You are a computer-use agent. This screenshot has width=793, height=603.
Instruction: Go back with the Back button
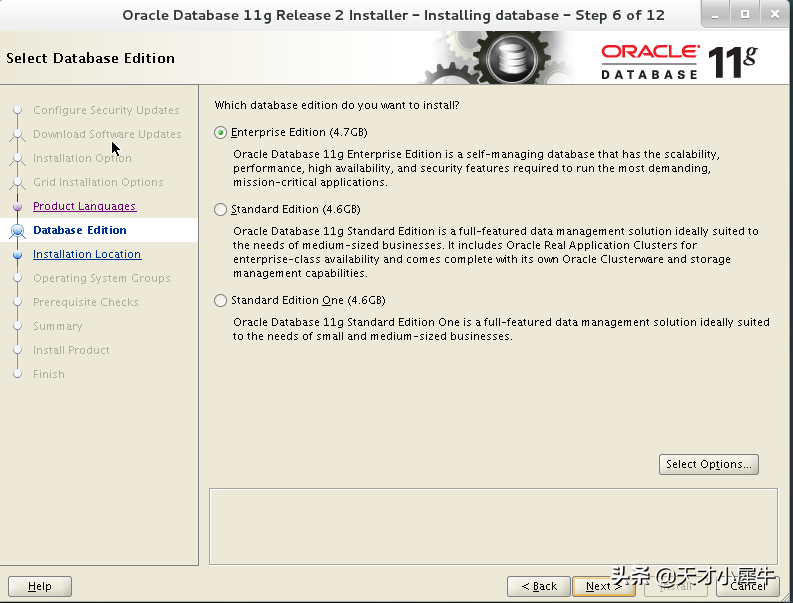point(539,586)
